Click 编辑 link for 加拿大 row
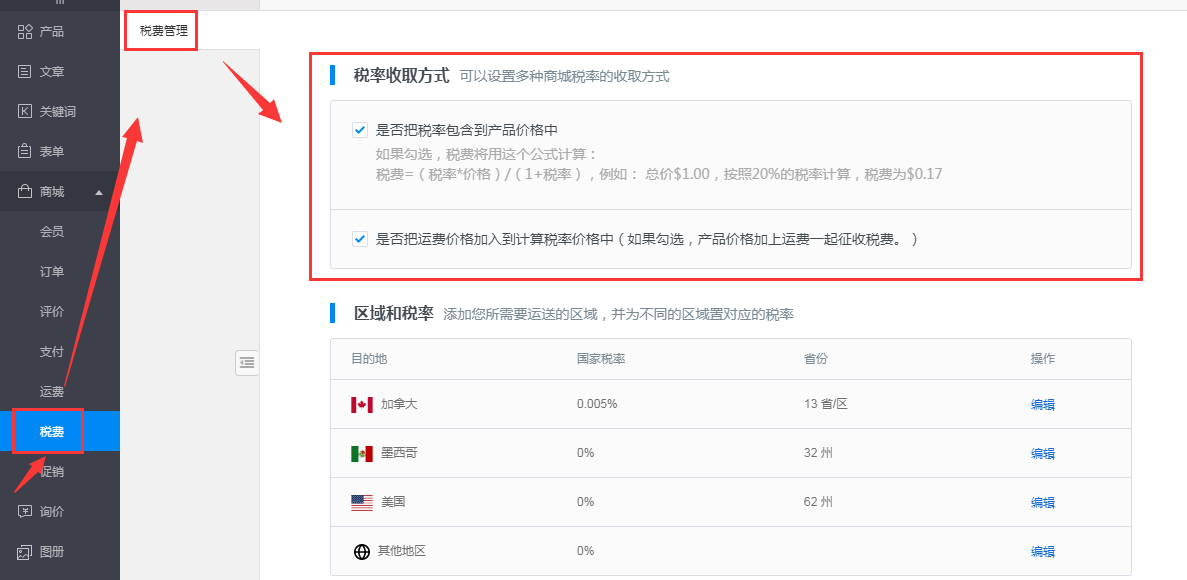The width and height of the screenshot is (1187, 580). click(x=1042, y=405)
